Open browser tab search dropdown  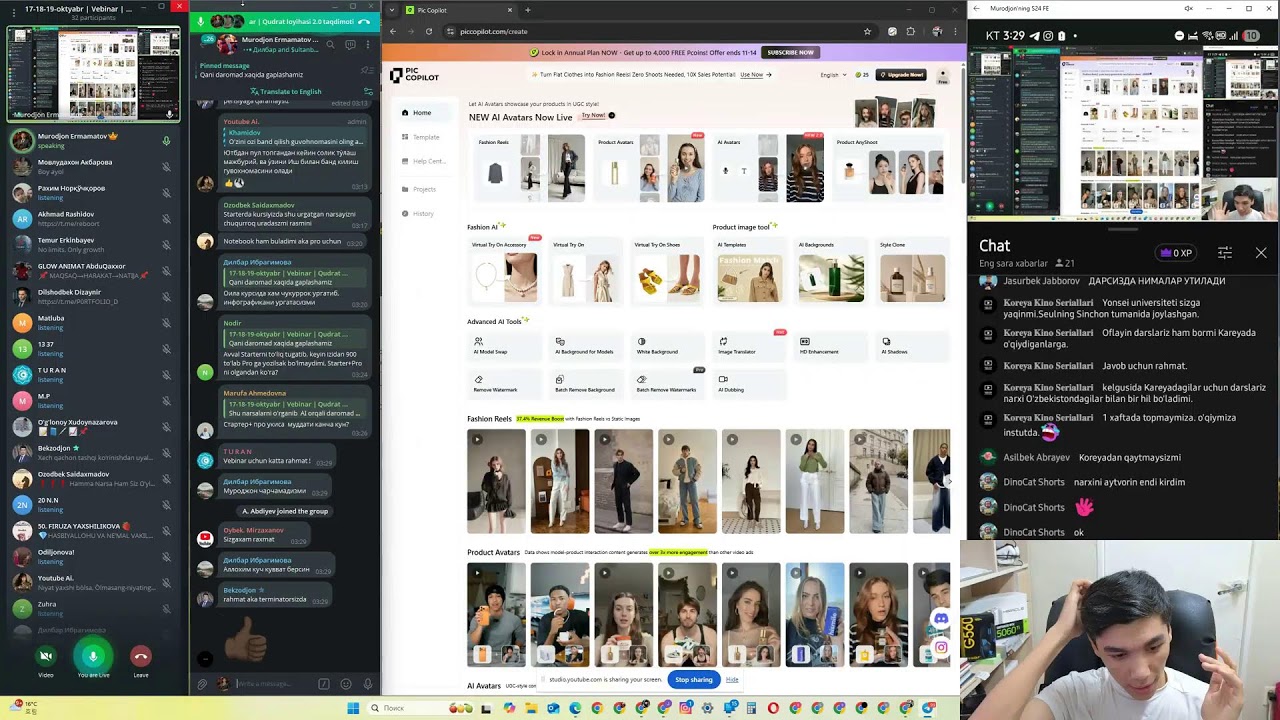point(391,10)
